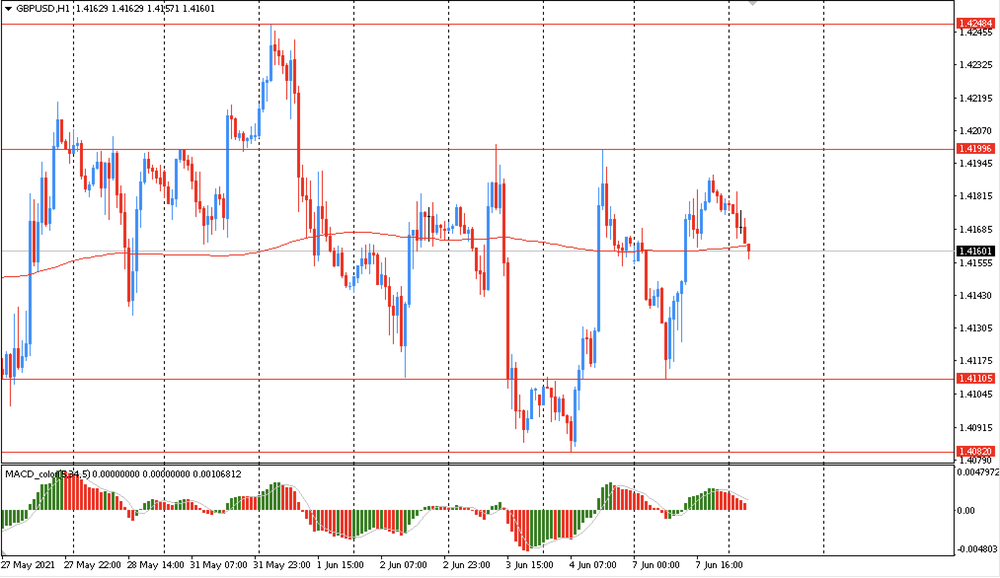Click the 1.41305 price scale value
This screenshot has width=1000, height=578.
coord(974,328)
